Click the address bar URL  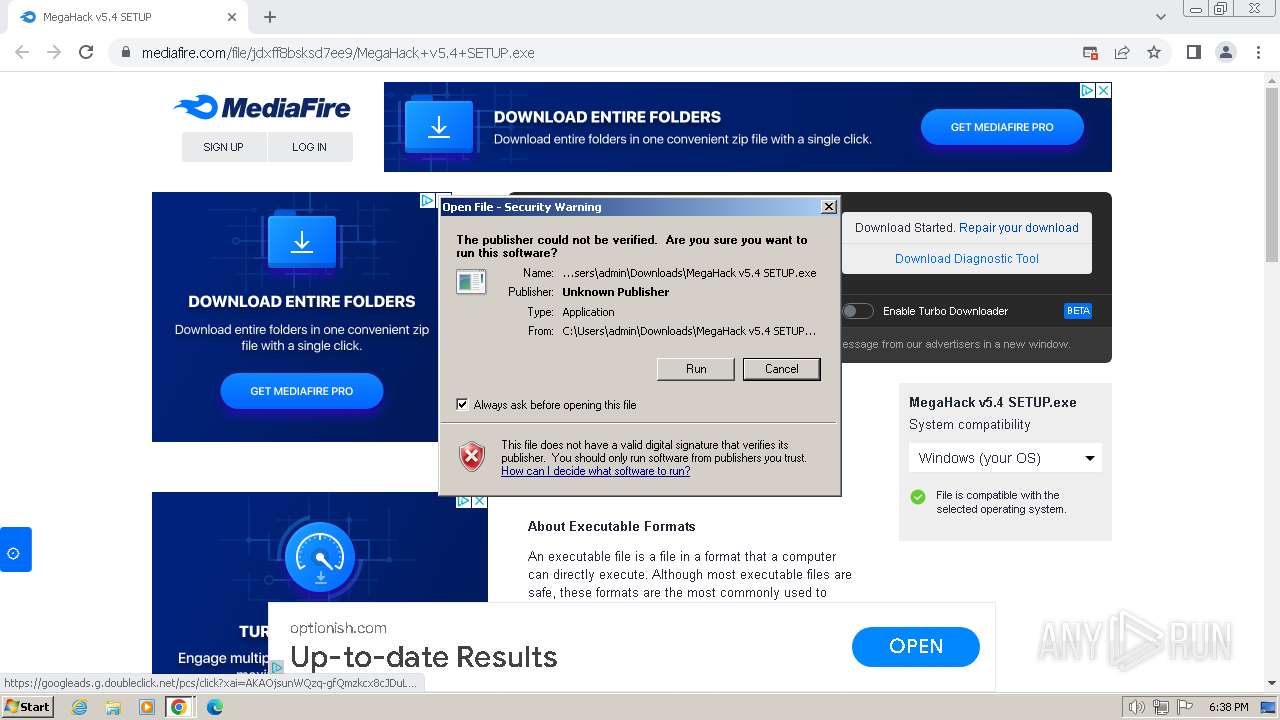338,53
